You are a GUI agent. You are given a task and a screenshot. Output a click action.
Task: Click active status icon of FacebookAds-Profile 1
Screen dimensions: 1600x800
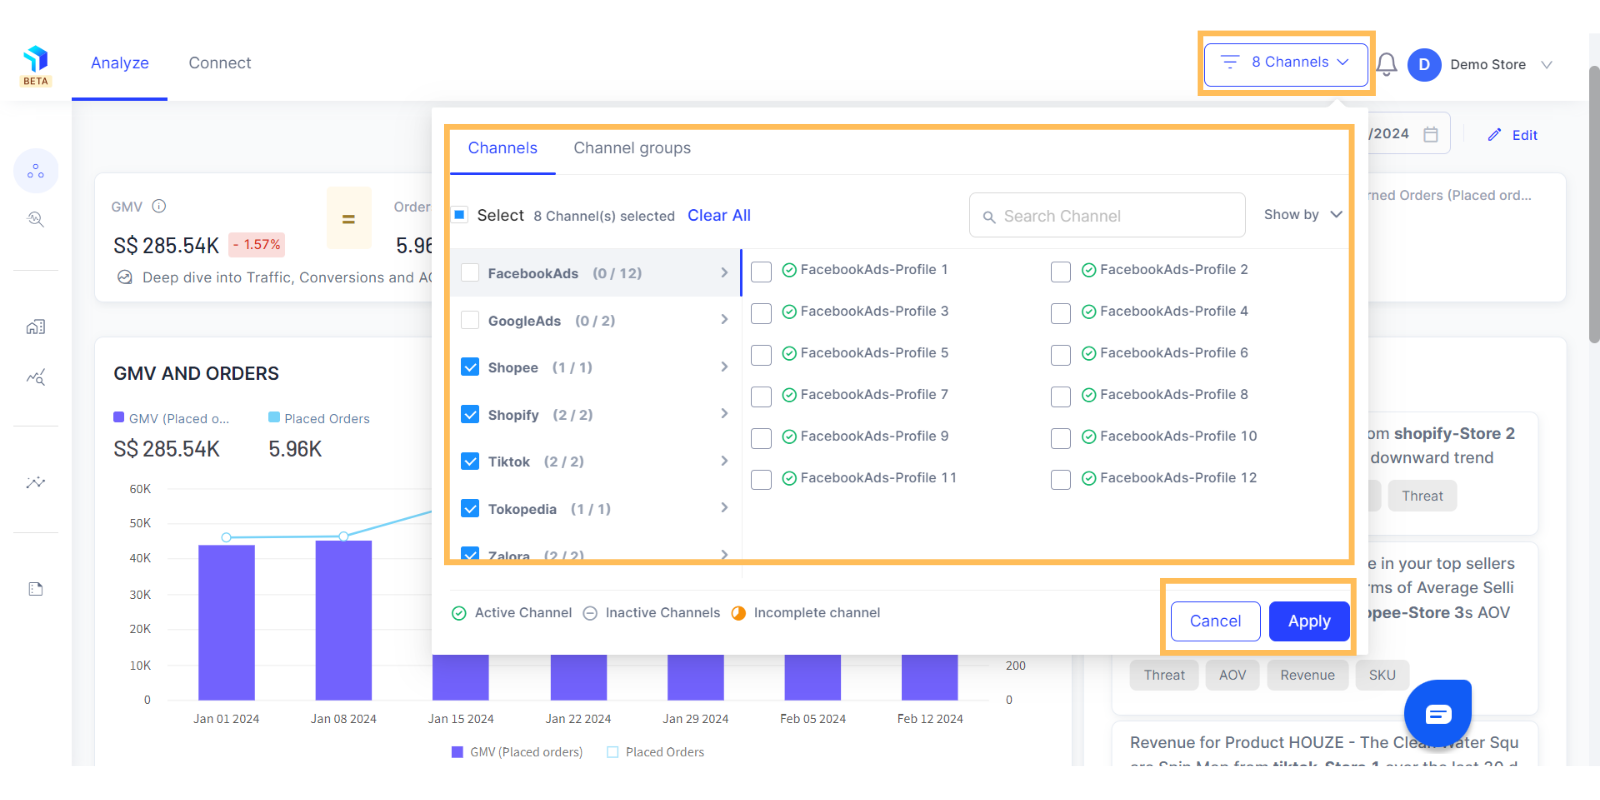pyautogui.click(x=789, y=270)
